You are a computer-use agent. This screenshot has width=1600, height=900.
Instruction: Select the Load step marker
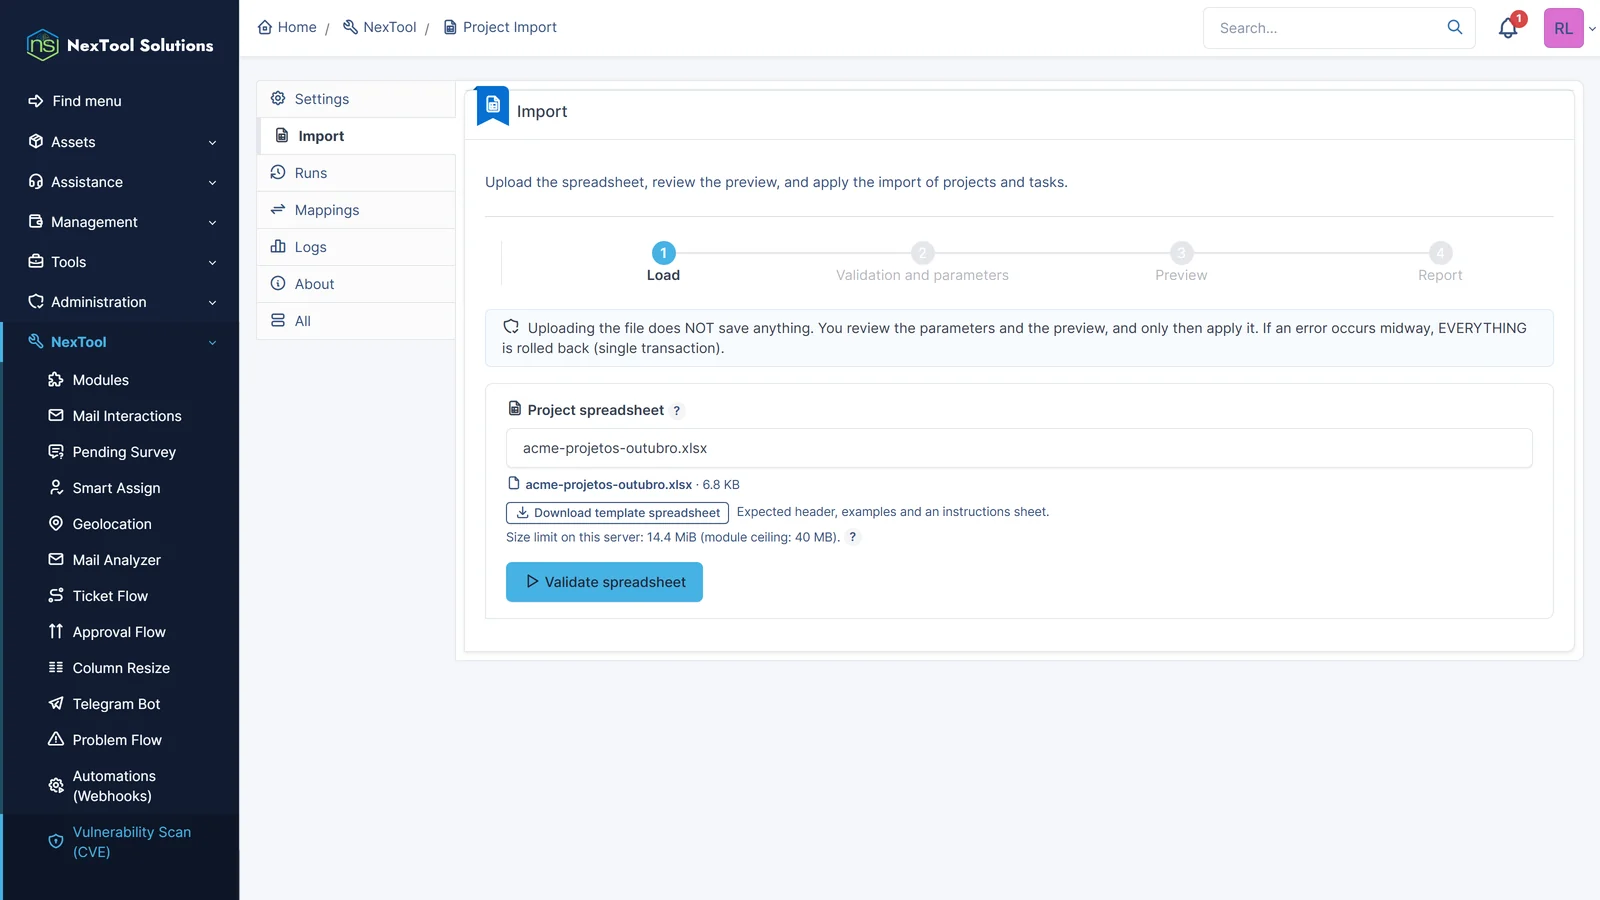click(x=663, y=253)
